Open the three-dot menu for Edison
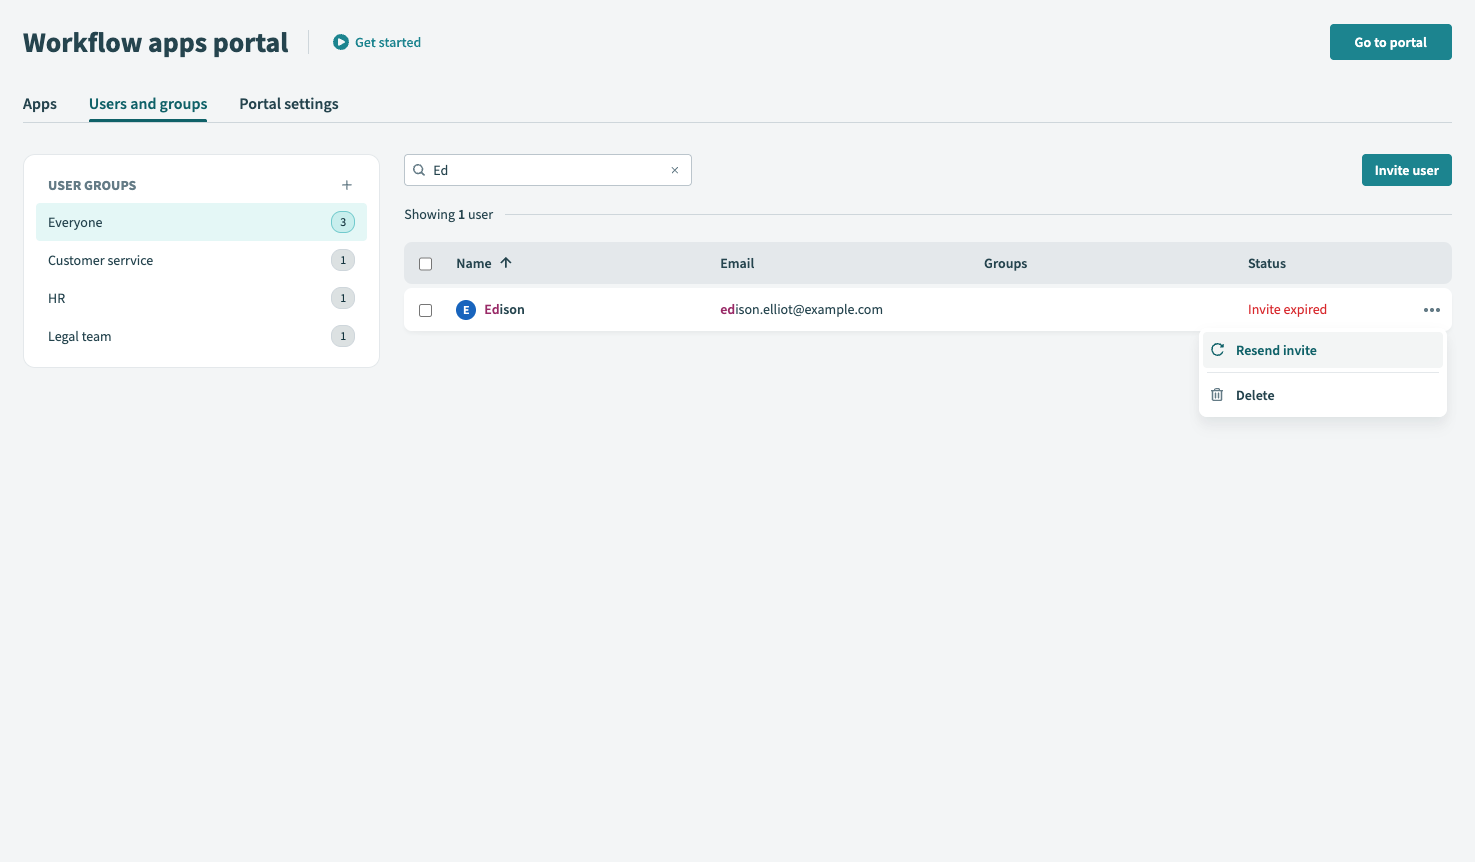The width and height of the screenshot is (1475, 862). coord(1431,310)
